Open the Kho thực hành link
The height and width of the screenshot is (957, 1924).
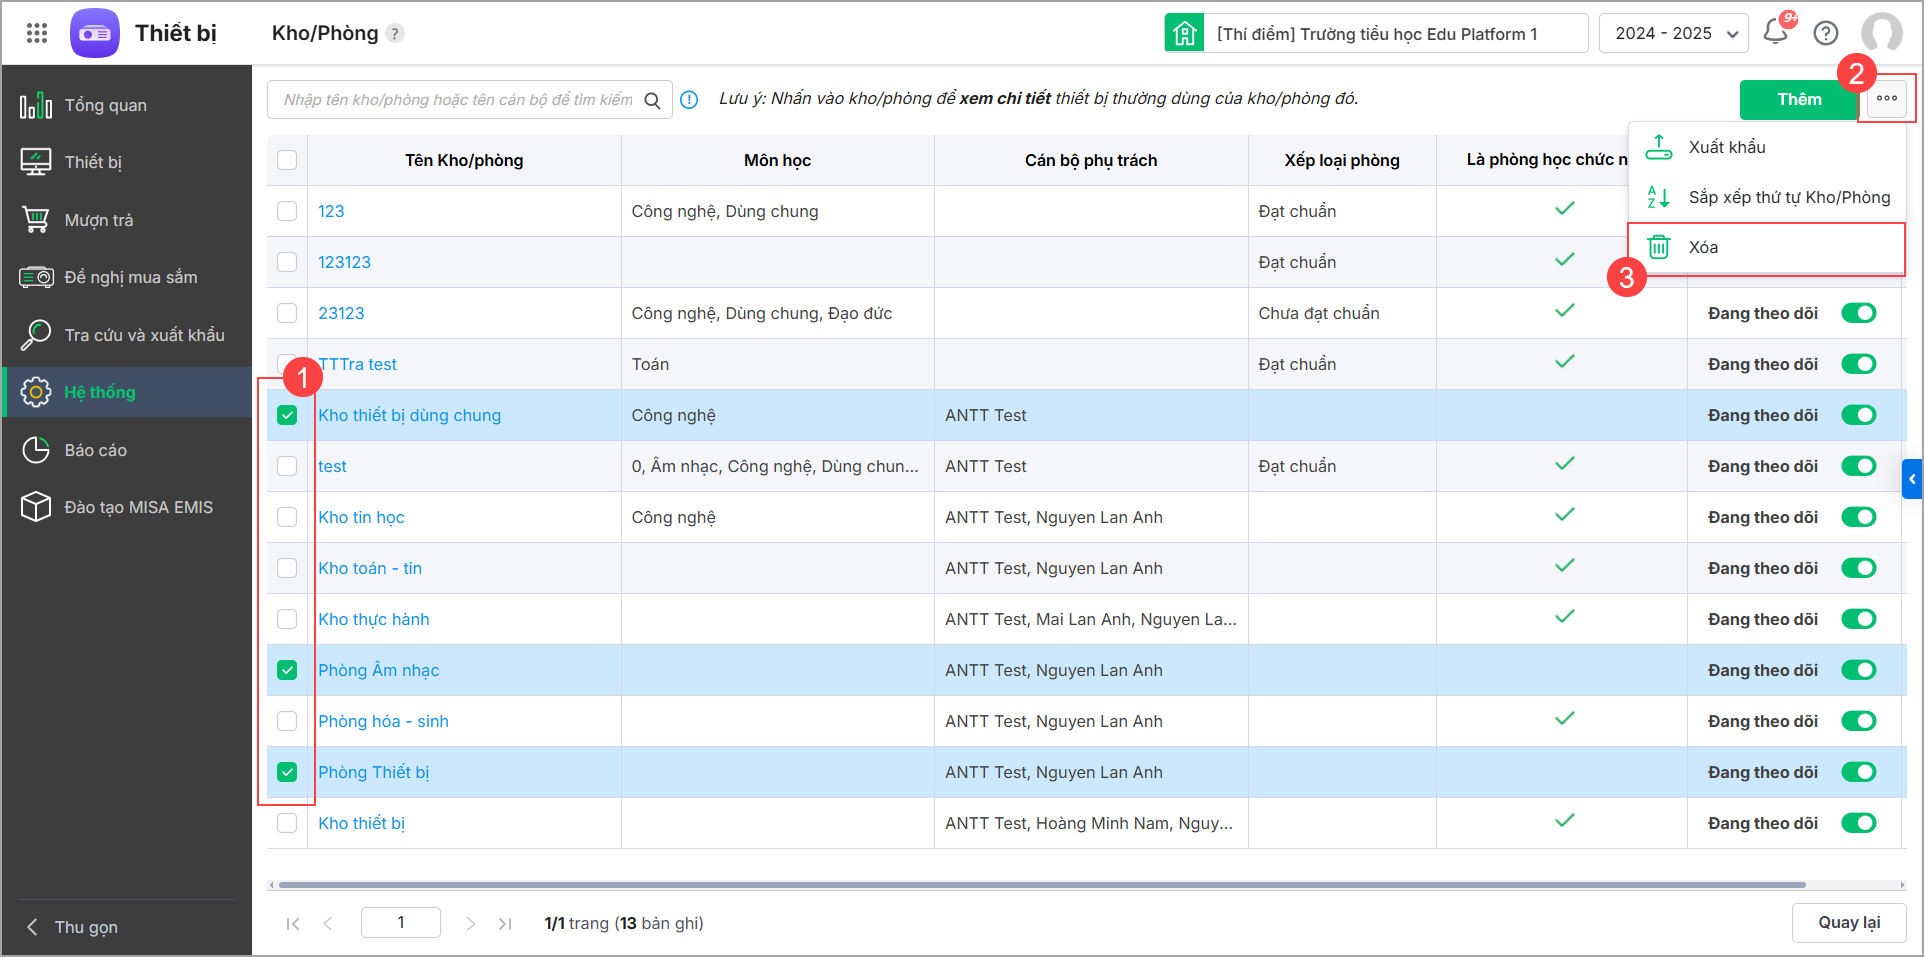coord(374,619)
